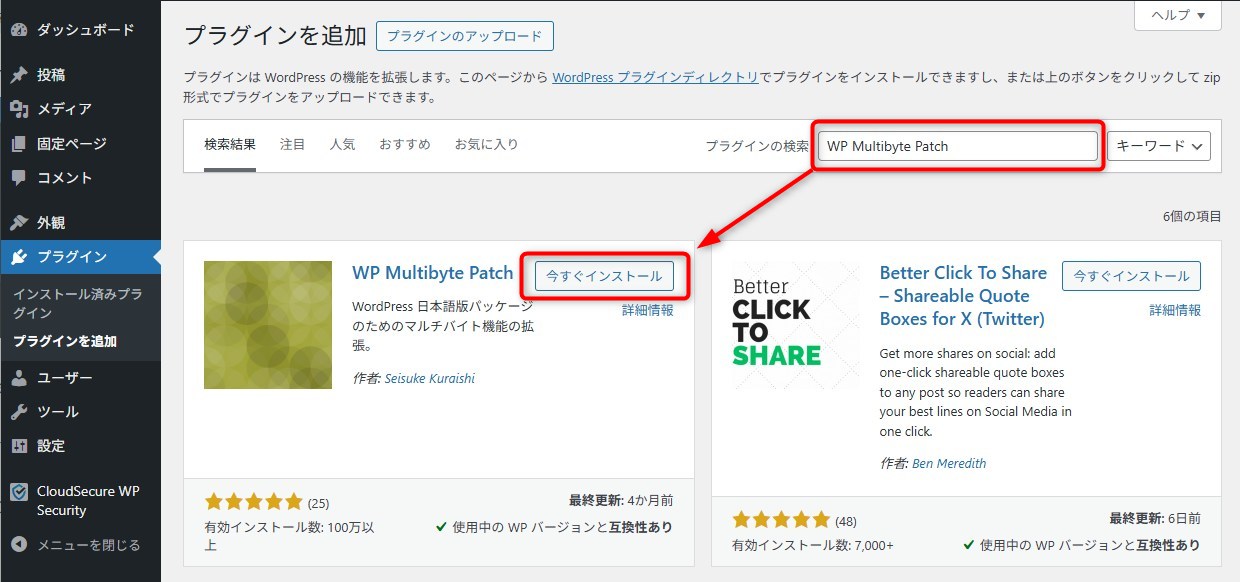This screenshot has height=582, width=1240.
Task: Open the WordPress プラグインディレクトリ link
Action: (655, 77)
